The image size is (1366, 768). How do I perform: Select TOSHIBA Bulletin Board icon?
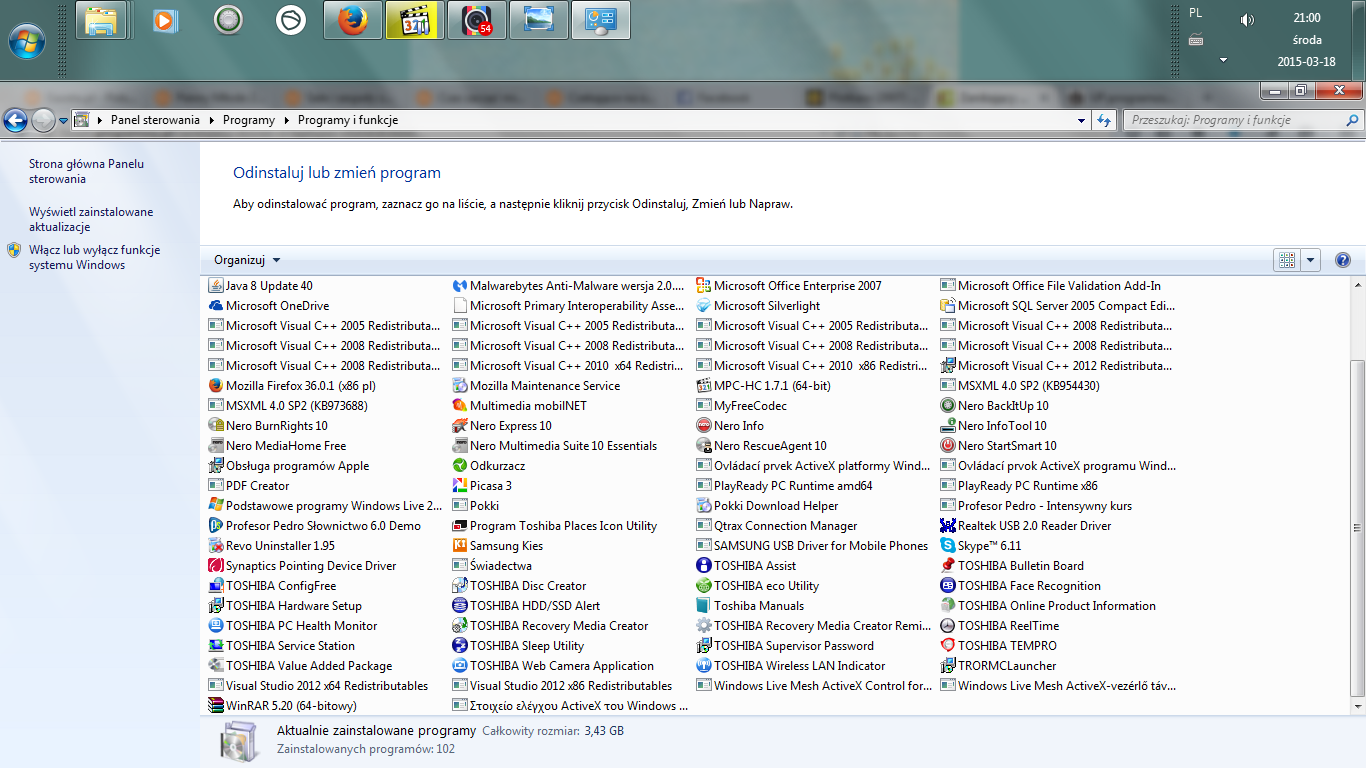click(948, 566)
